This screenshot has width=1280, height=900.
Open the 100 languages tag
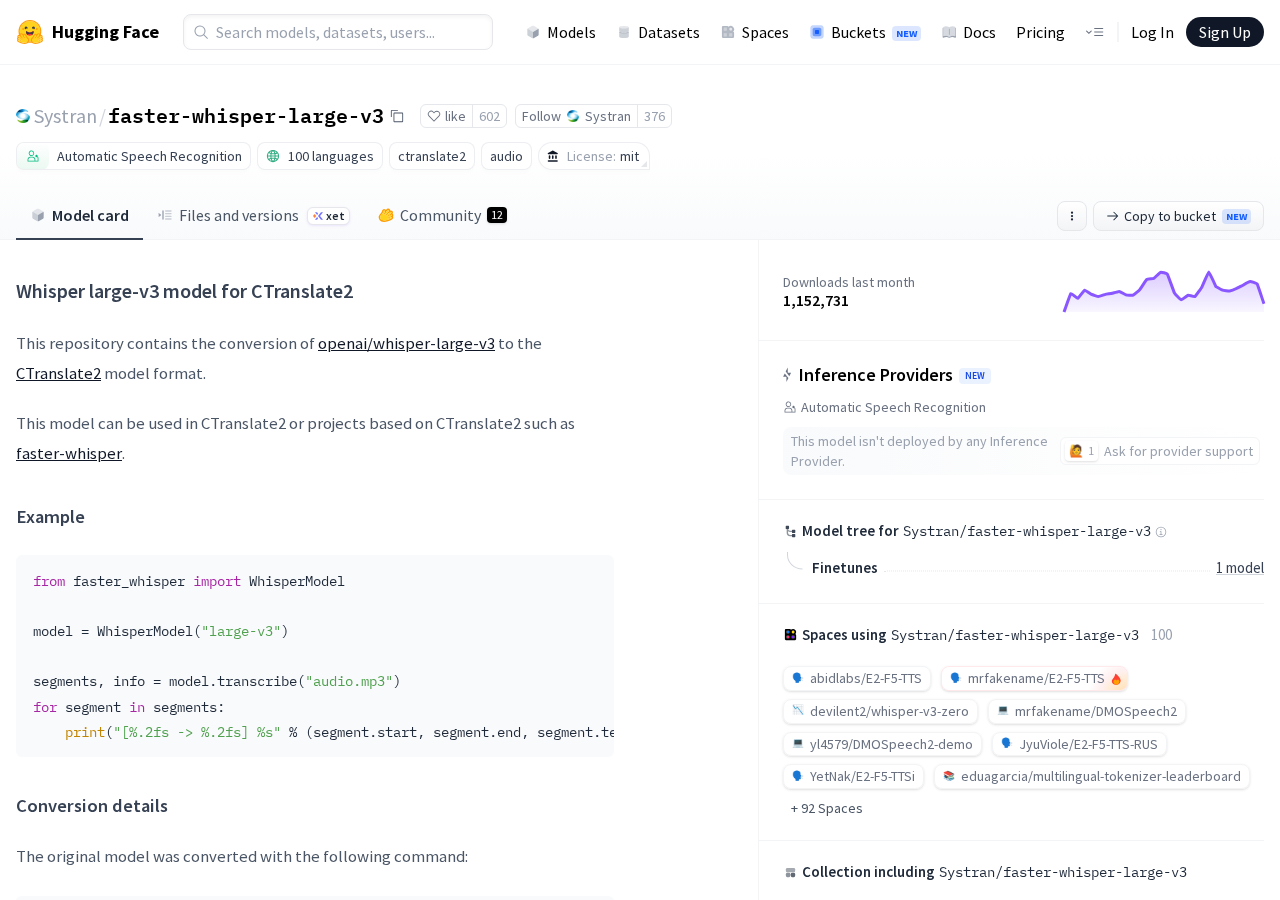[320, 156]
